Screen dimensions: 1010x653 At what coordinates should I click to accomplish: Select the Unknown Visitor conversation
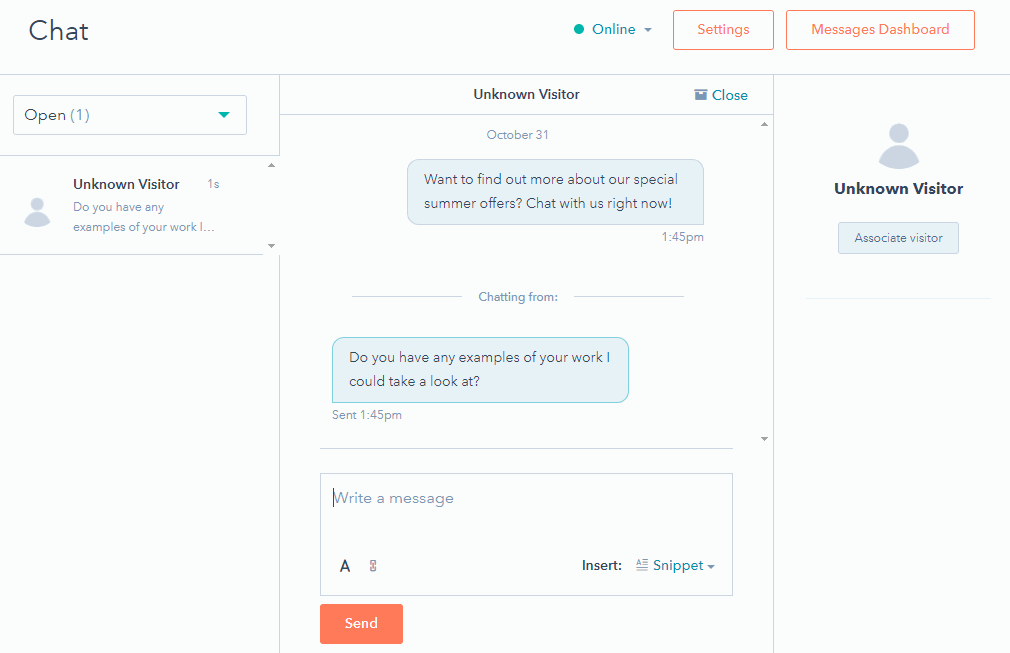(140, 205)
